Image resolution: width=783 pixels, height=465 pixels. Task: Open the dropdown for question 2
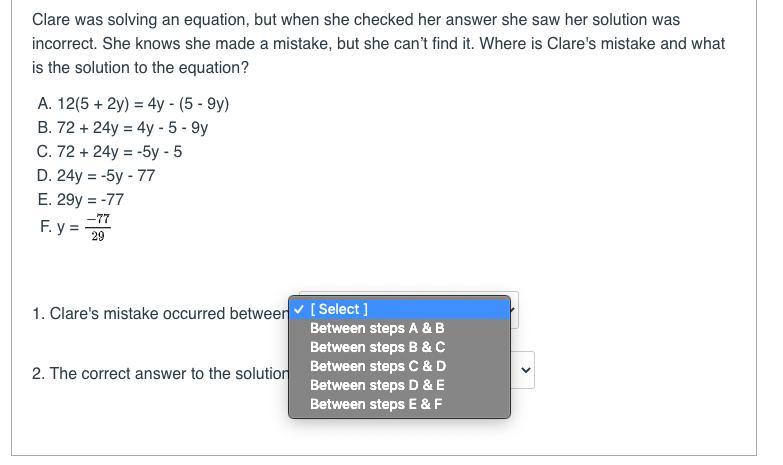[525, 372]
